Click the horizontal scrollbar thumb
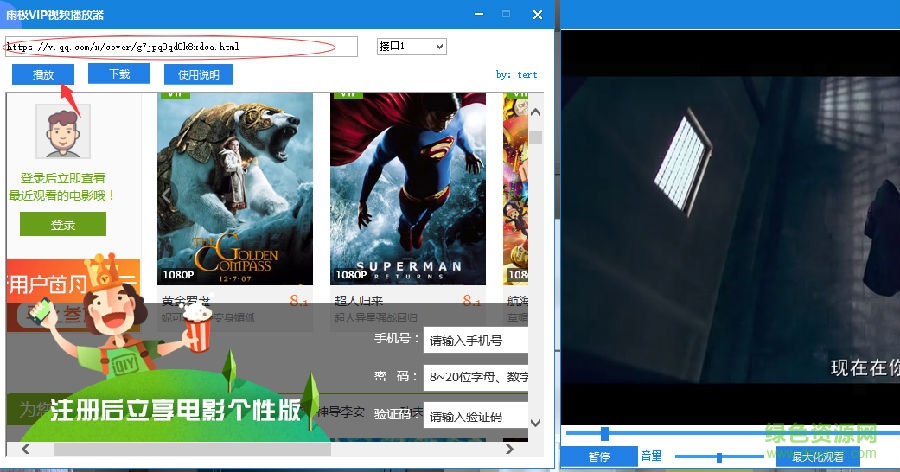 [192, 450]
